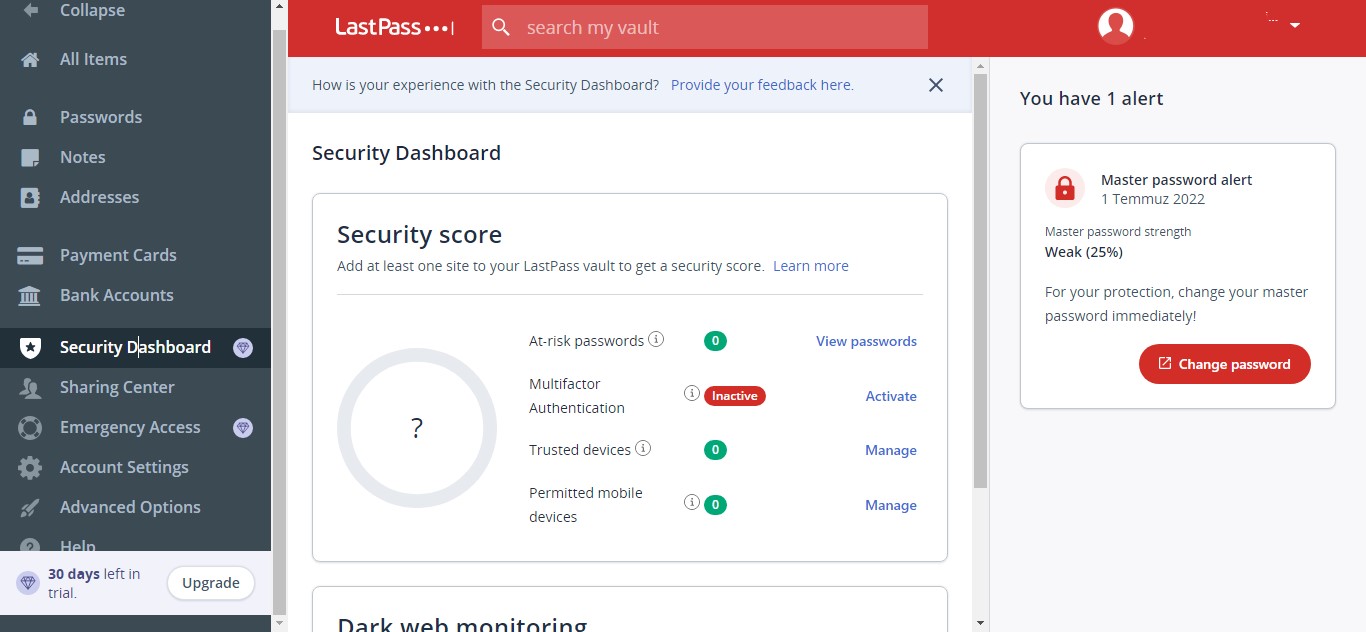This screenshot has width=1366, height=632.
Task: Click the main content vertical scrollbar
Action: [x=981, y=280]
